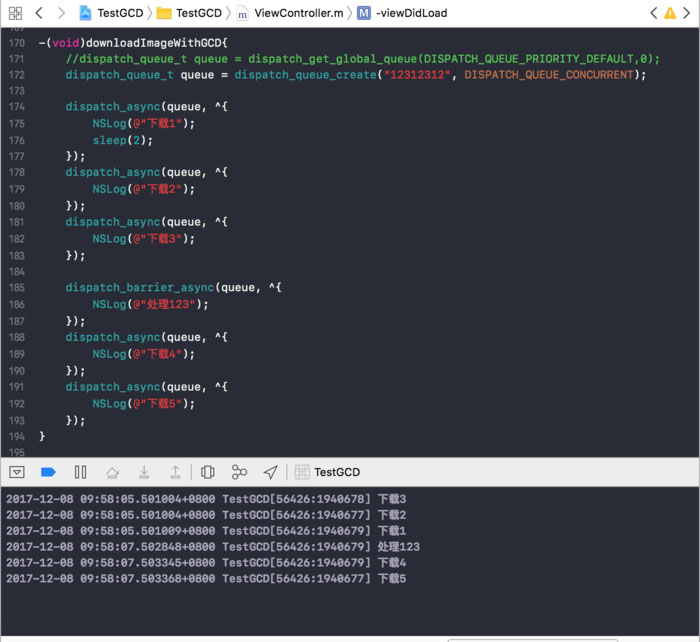The height and width of the screenshot is (642, 700).
Task: Open the related items grid menu
Action: pos(15,13)
